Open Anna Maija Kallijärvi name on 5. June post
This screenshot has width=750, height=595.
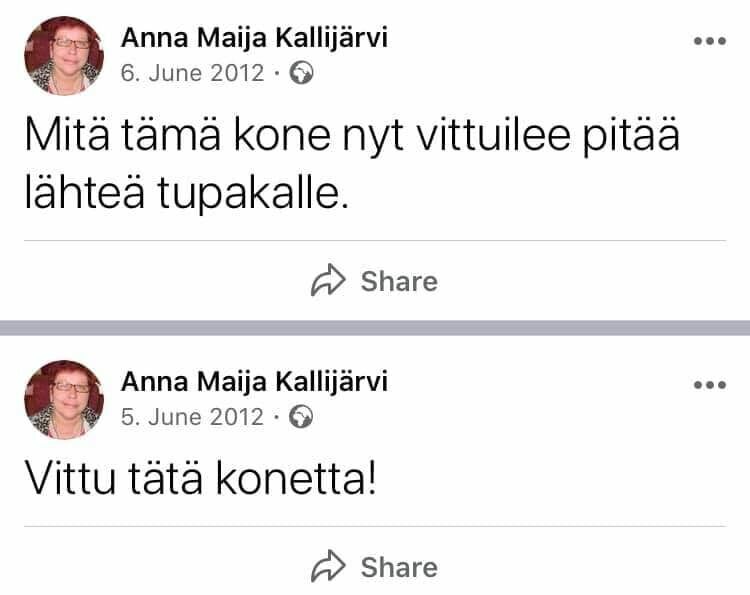coord(254,382)
